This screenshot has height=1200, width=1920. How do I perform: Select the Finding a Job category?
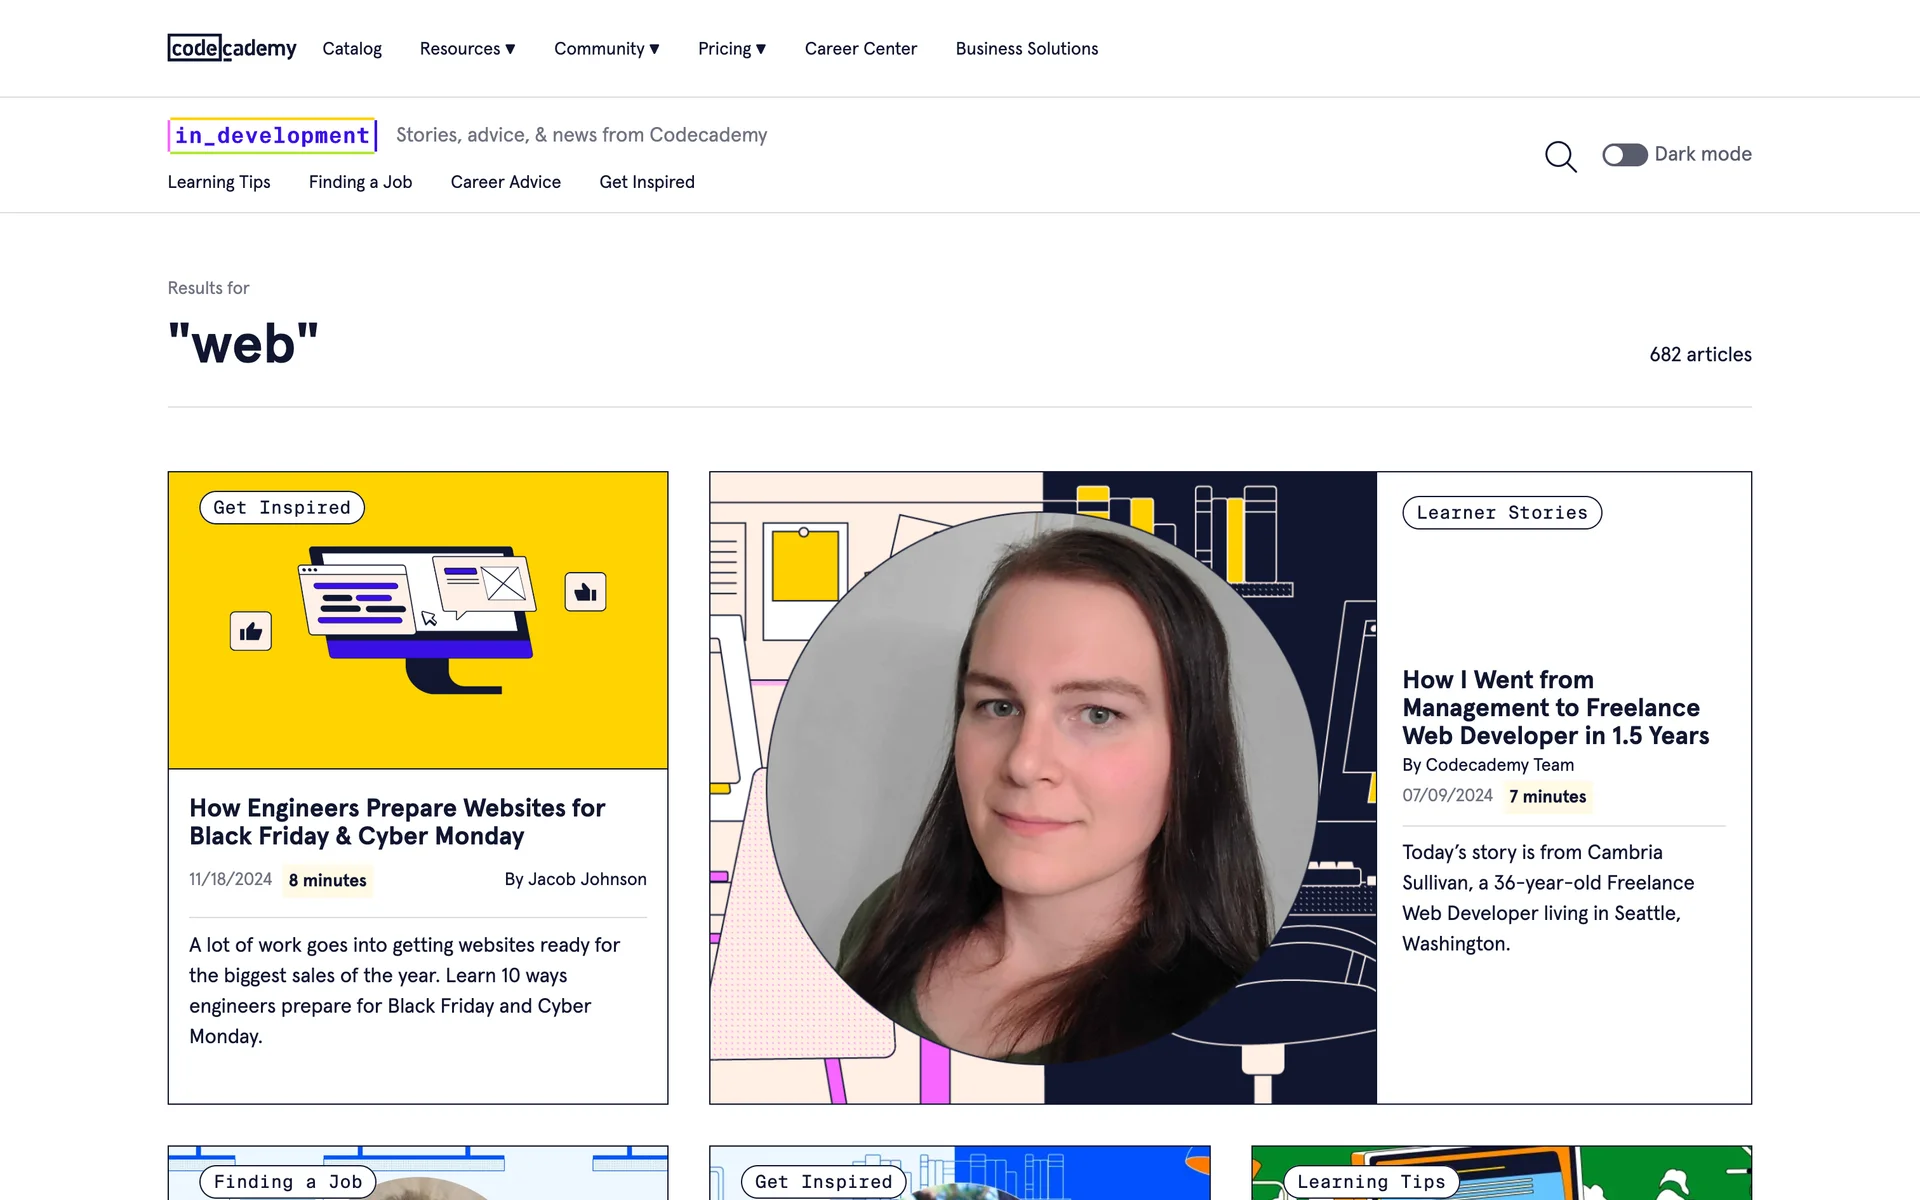pyautogui.click(x=360, y=182)
